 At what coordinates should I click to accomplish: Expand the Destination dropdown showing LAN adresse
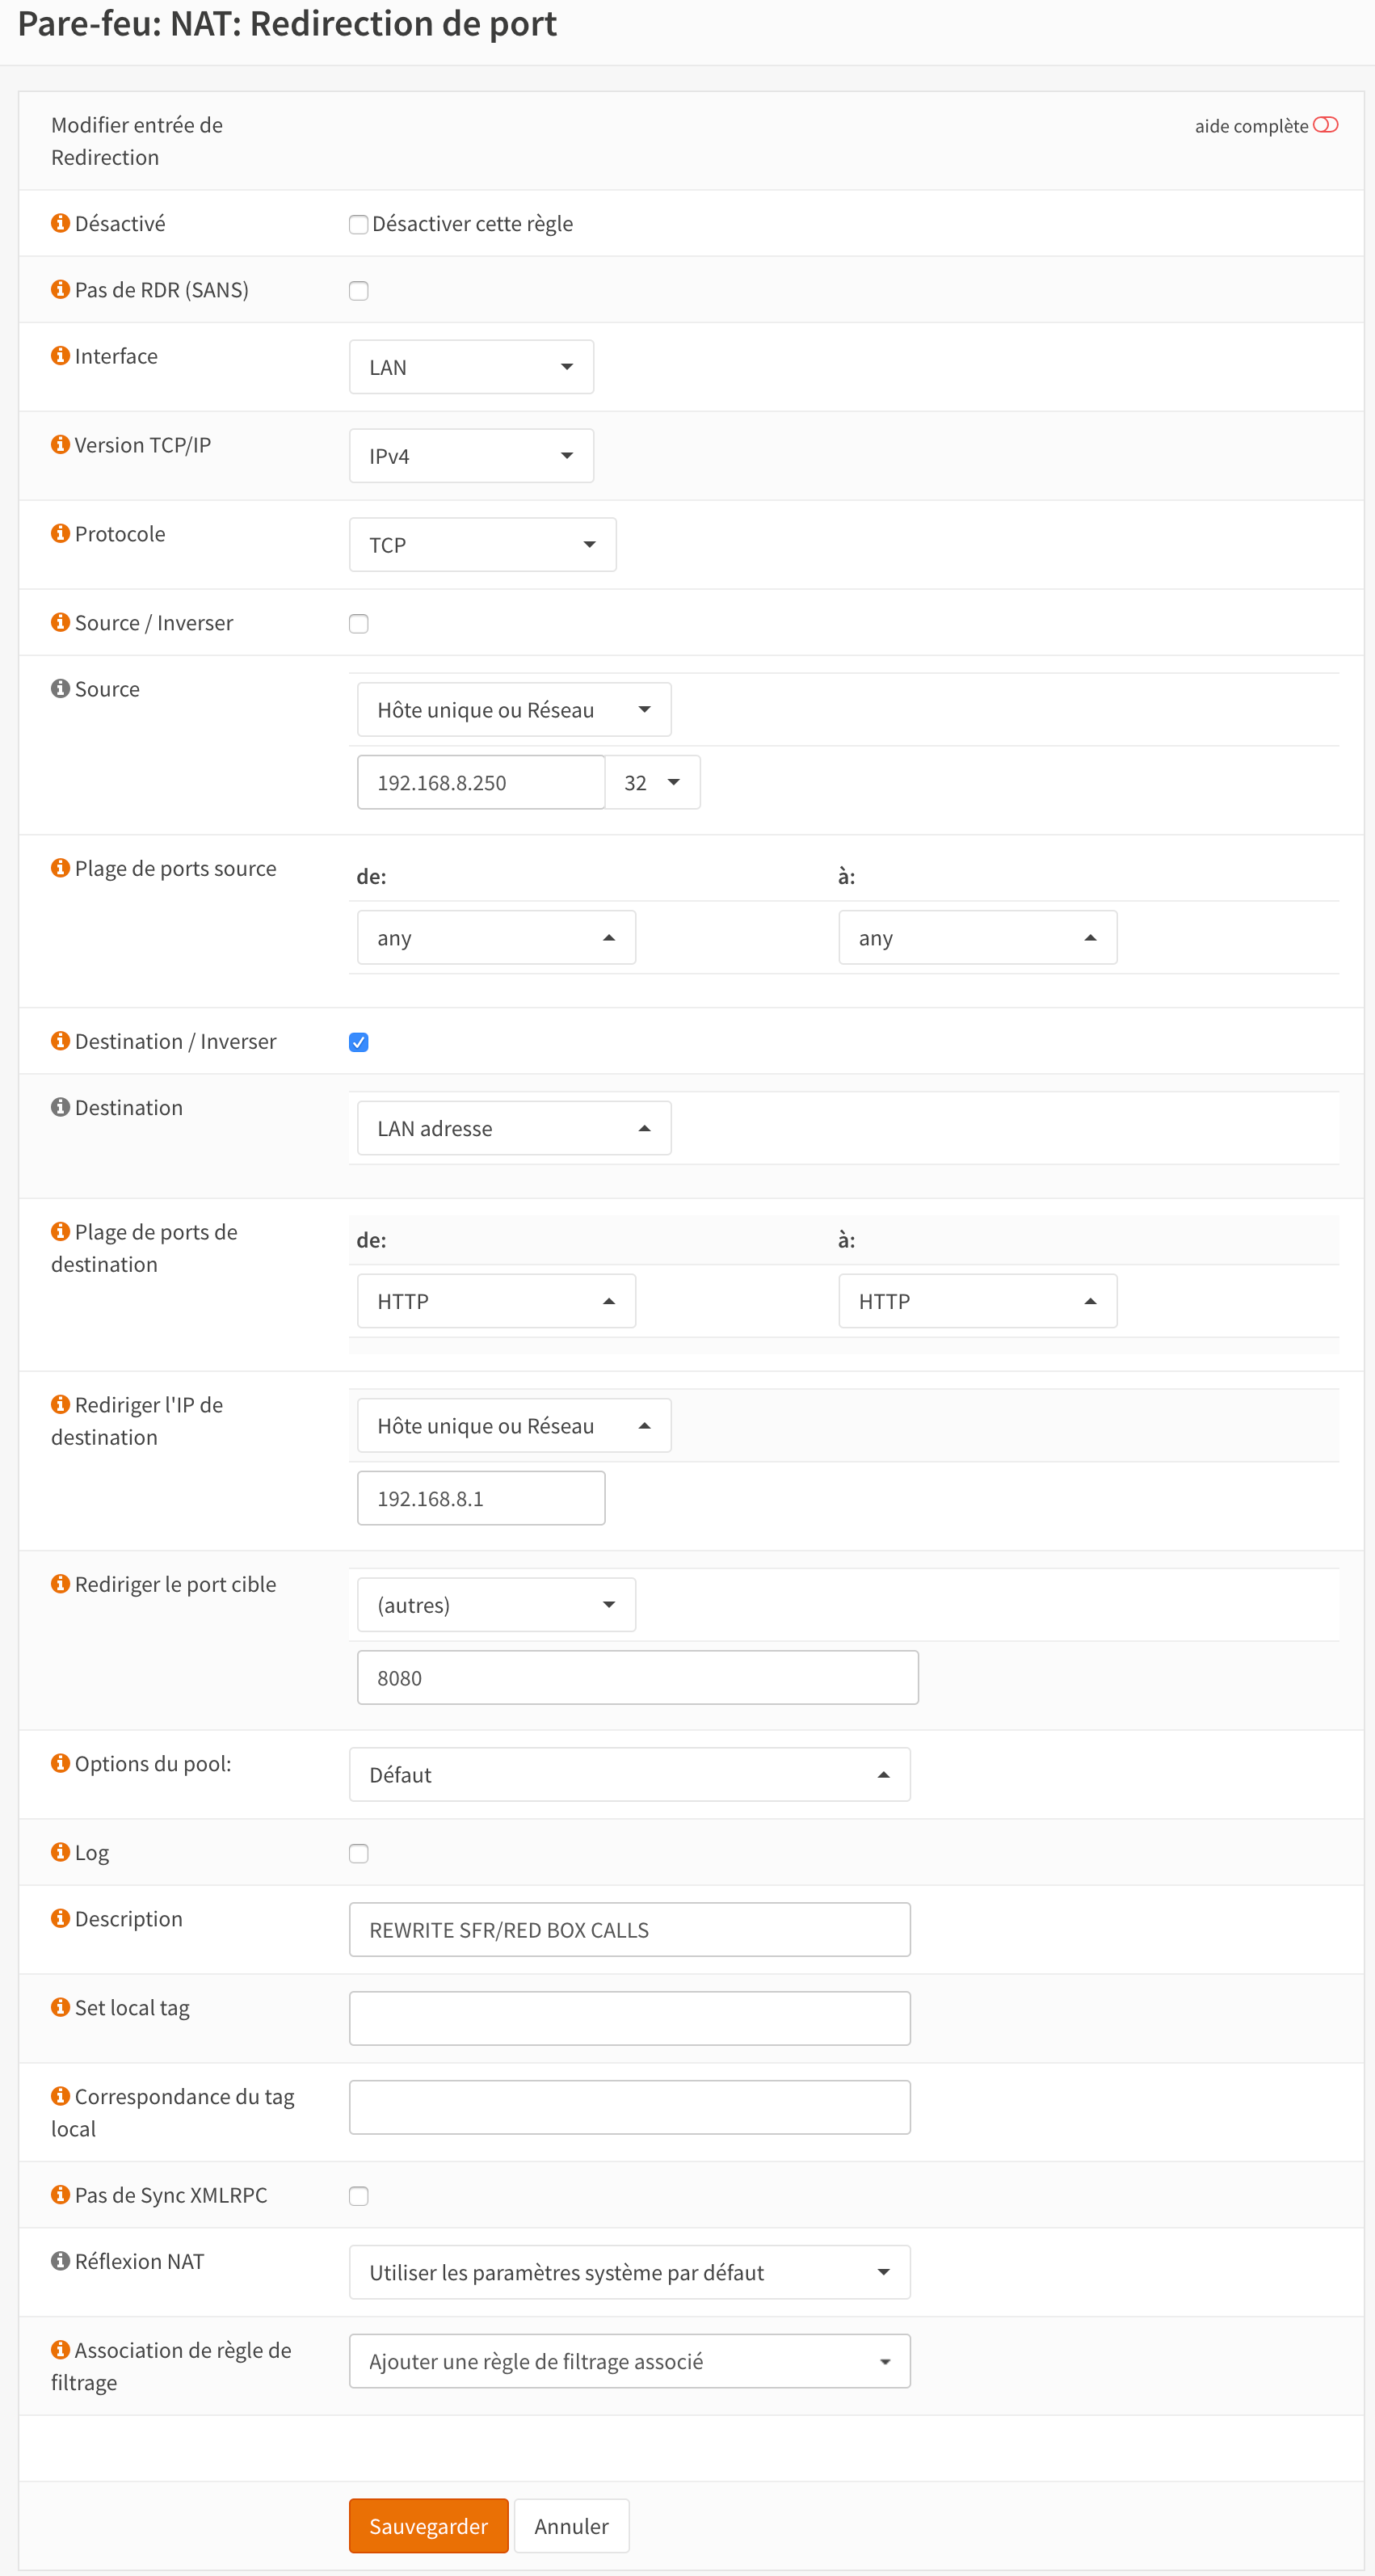click(x=513, y=1129)
